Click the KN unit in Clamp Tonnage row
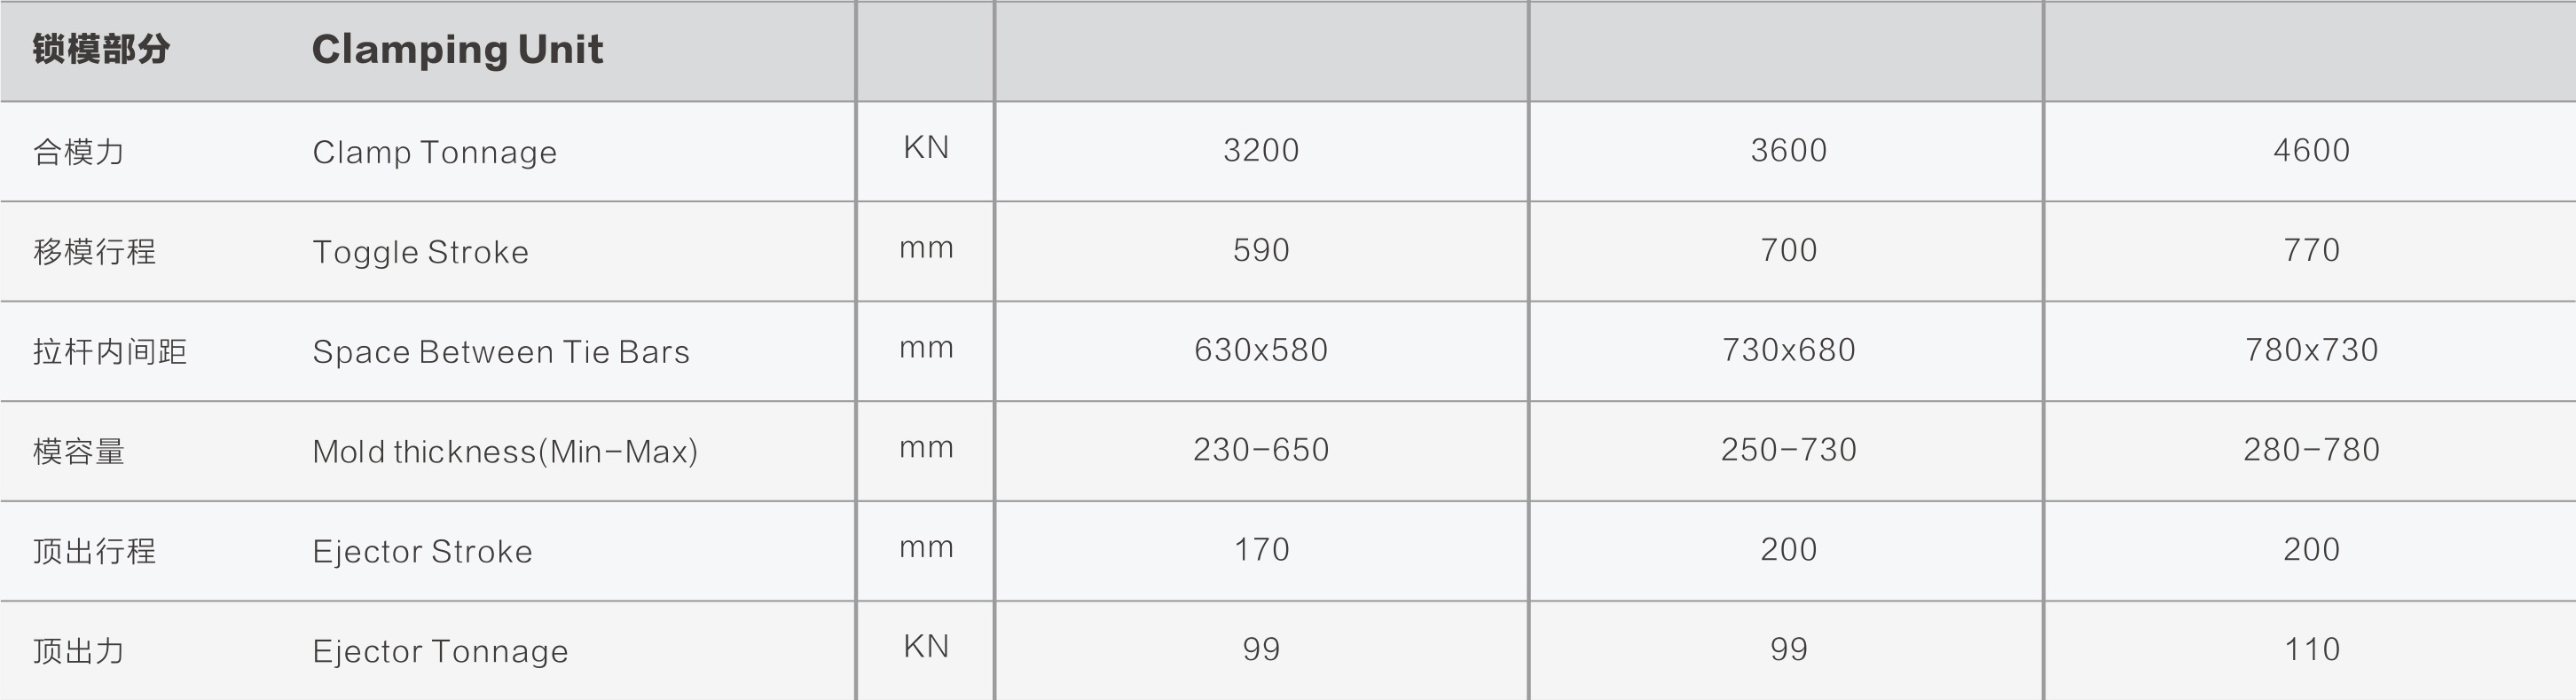2576x700 pixels. [925, 148]
